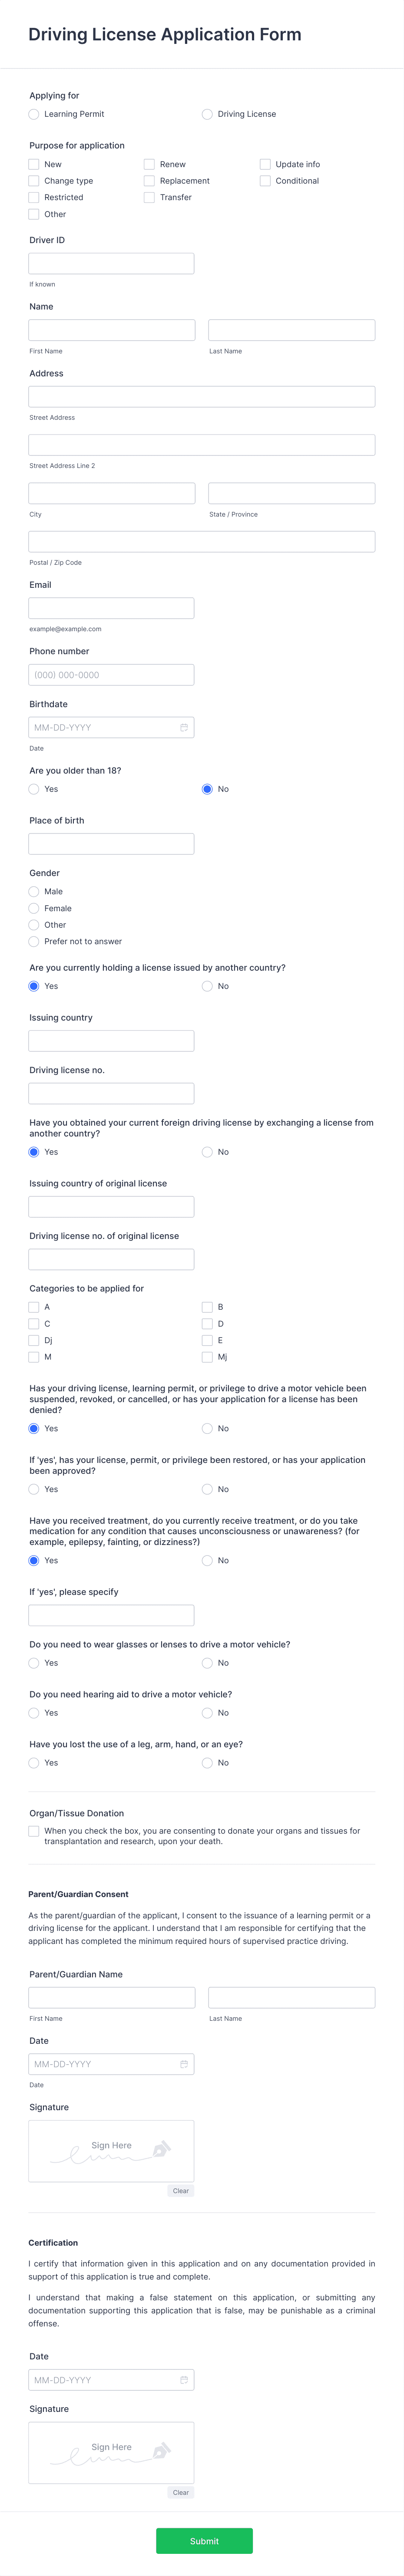Select 'Prefer not to answer' for gender
Image resolution: width=404 pixels, height=2576 pixels.
tap(33, 941)
